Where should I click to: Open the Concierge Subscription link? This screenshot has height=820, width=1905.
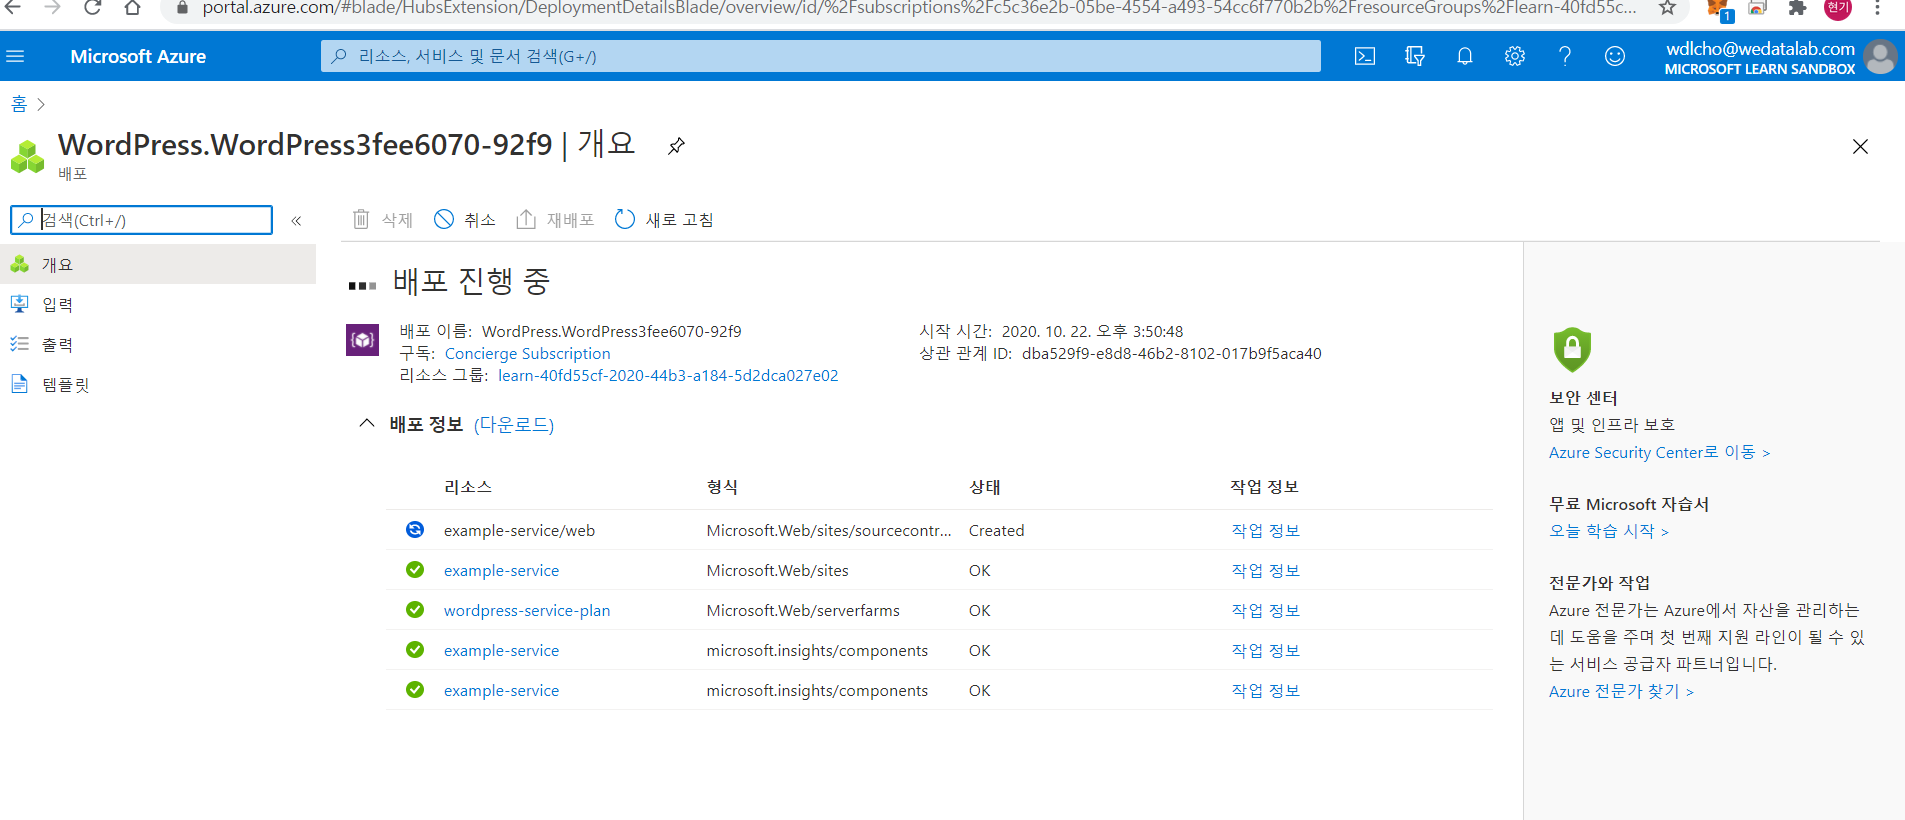pyautogui.click(x=527, y=353)
